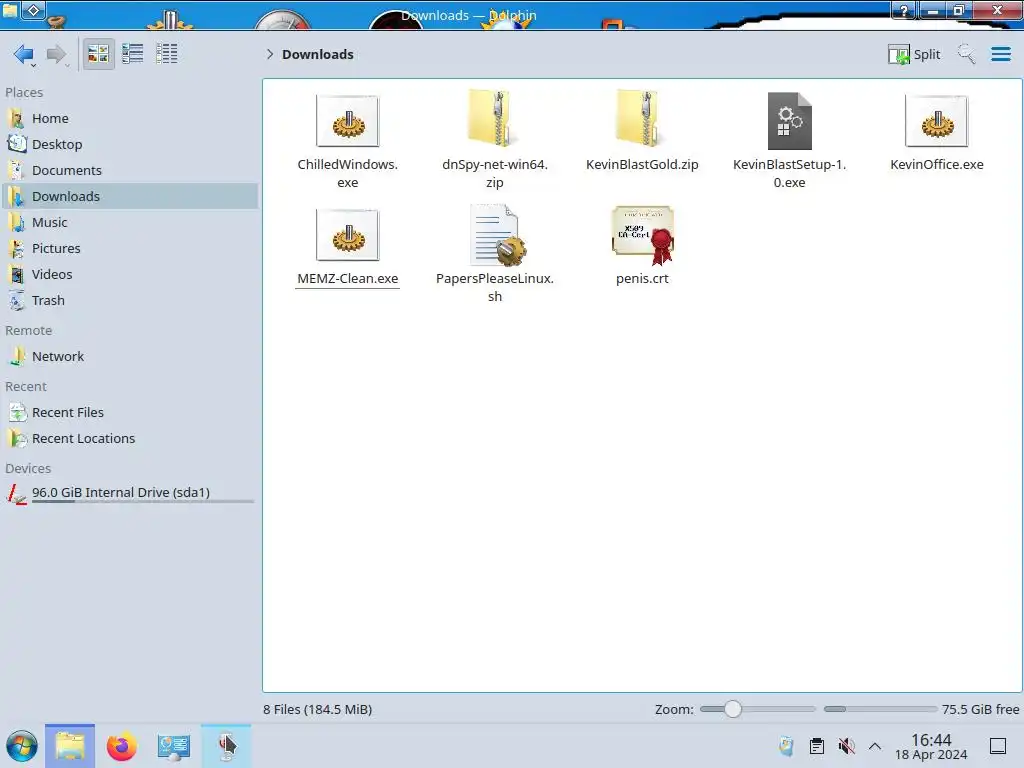The height and width of the screenshot is (768, 1024).
Task: Open Recent Locations
Action: pyautogui.click(x=129, y=439)
